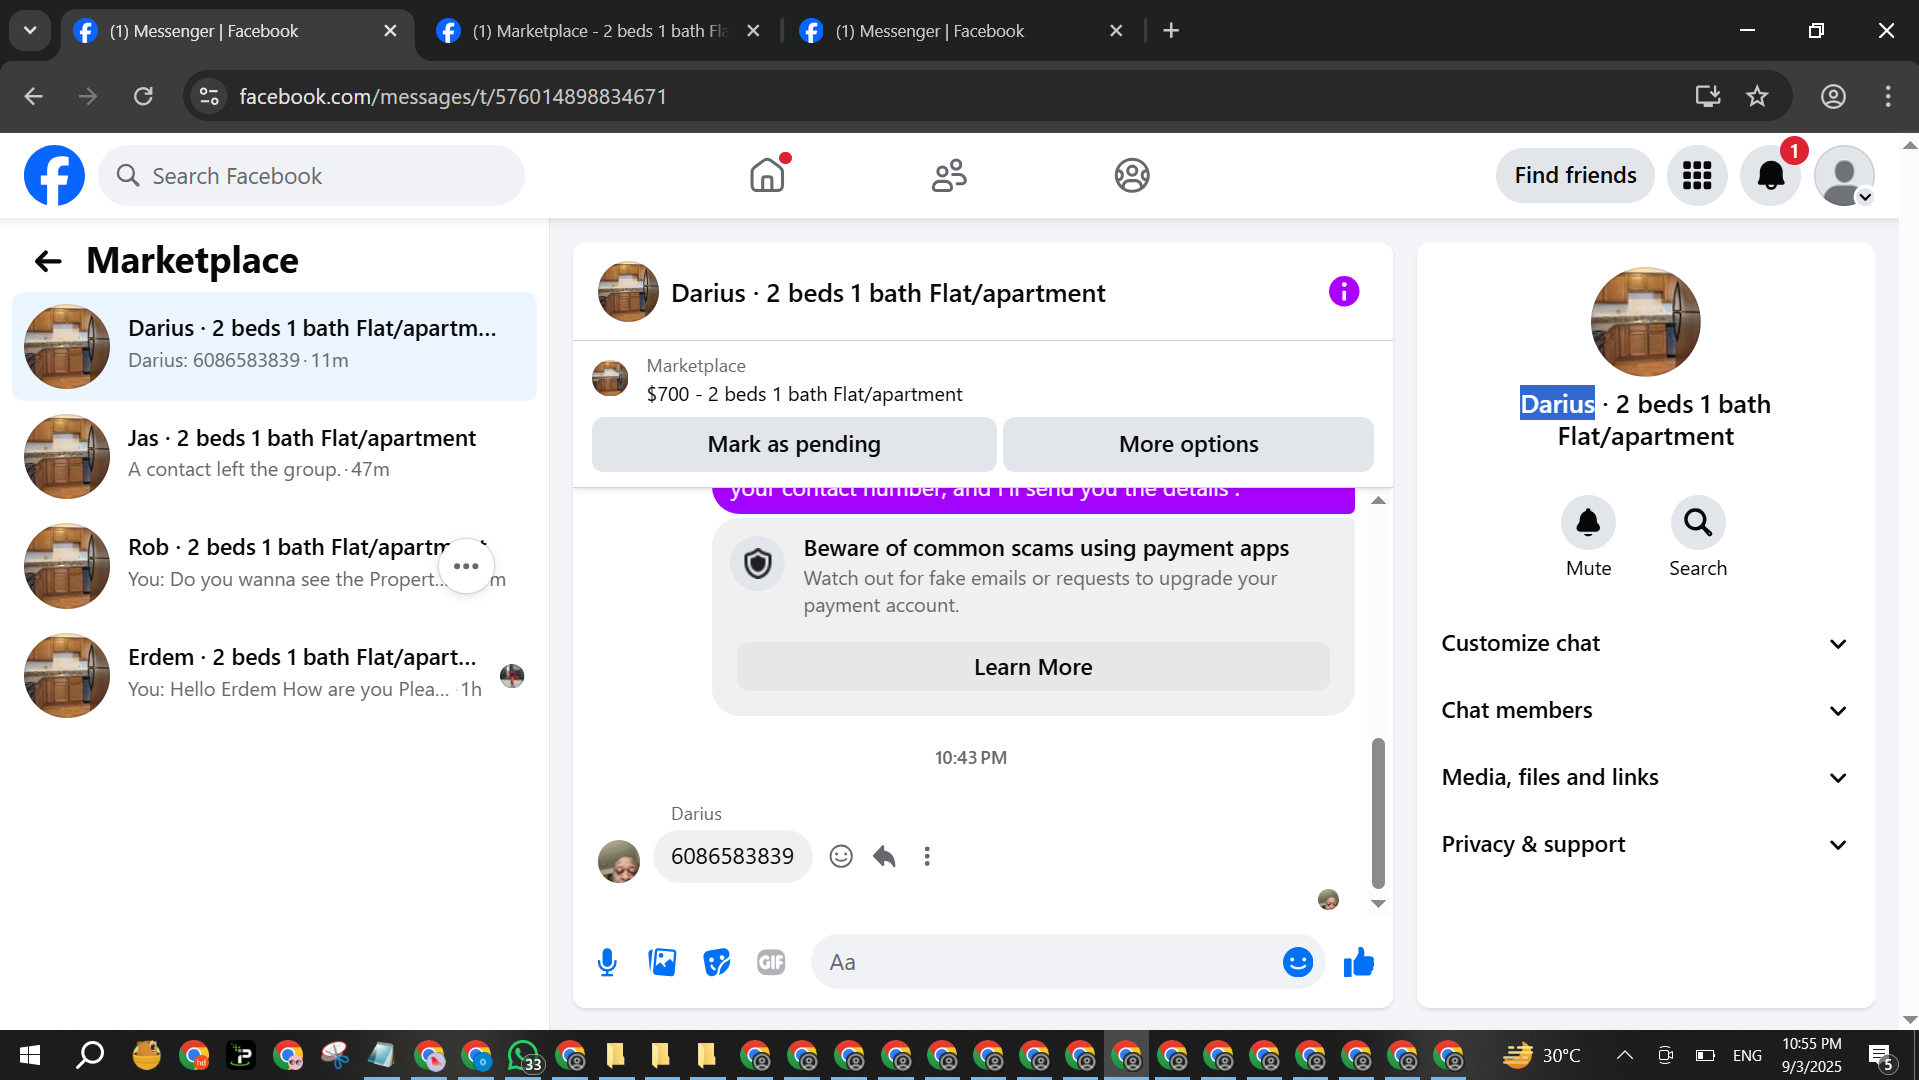Open the $700 listing link

804,394
